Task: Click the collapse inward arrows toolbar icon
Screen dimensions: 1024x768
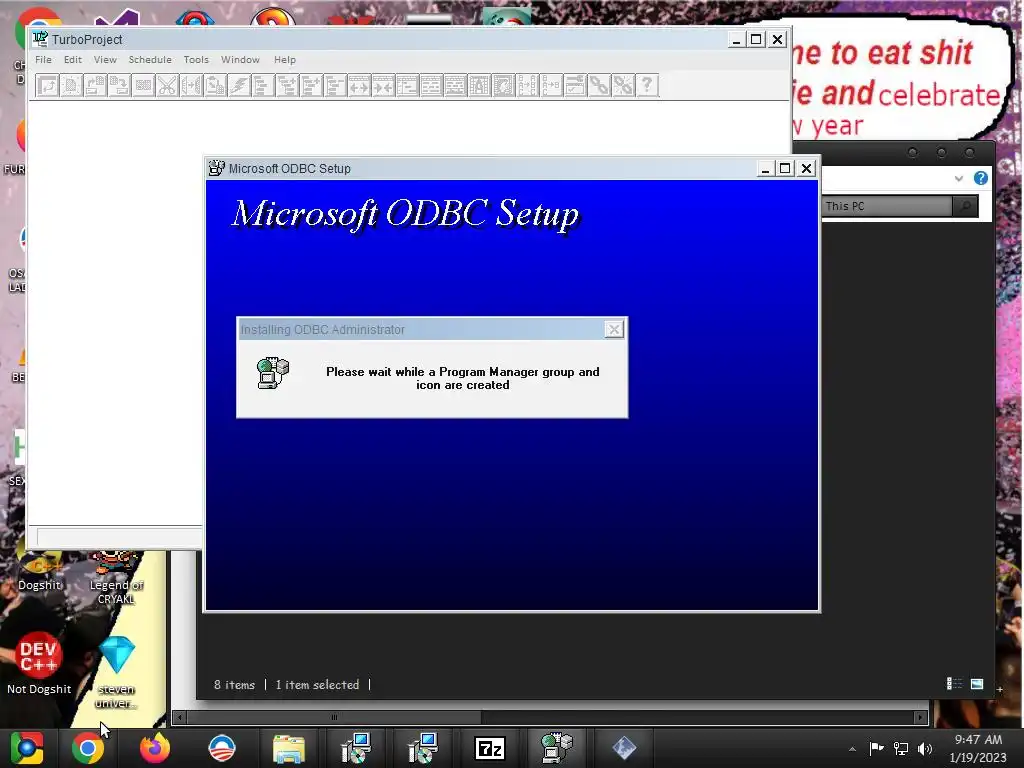Action: coord(383,86)
